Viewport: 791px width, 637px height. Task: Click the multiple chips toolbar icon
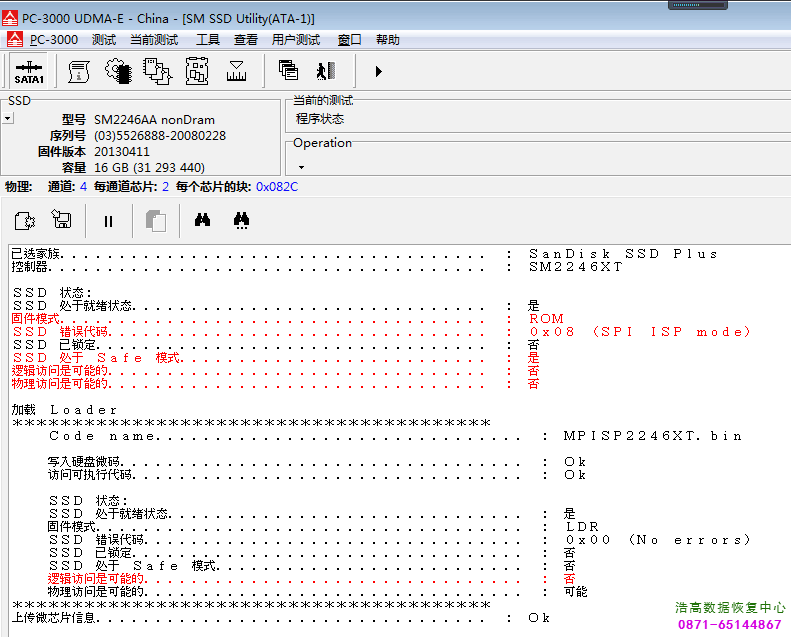pos(157,71)
